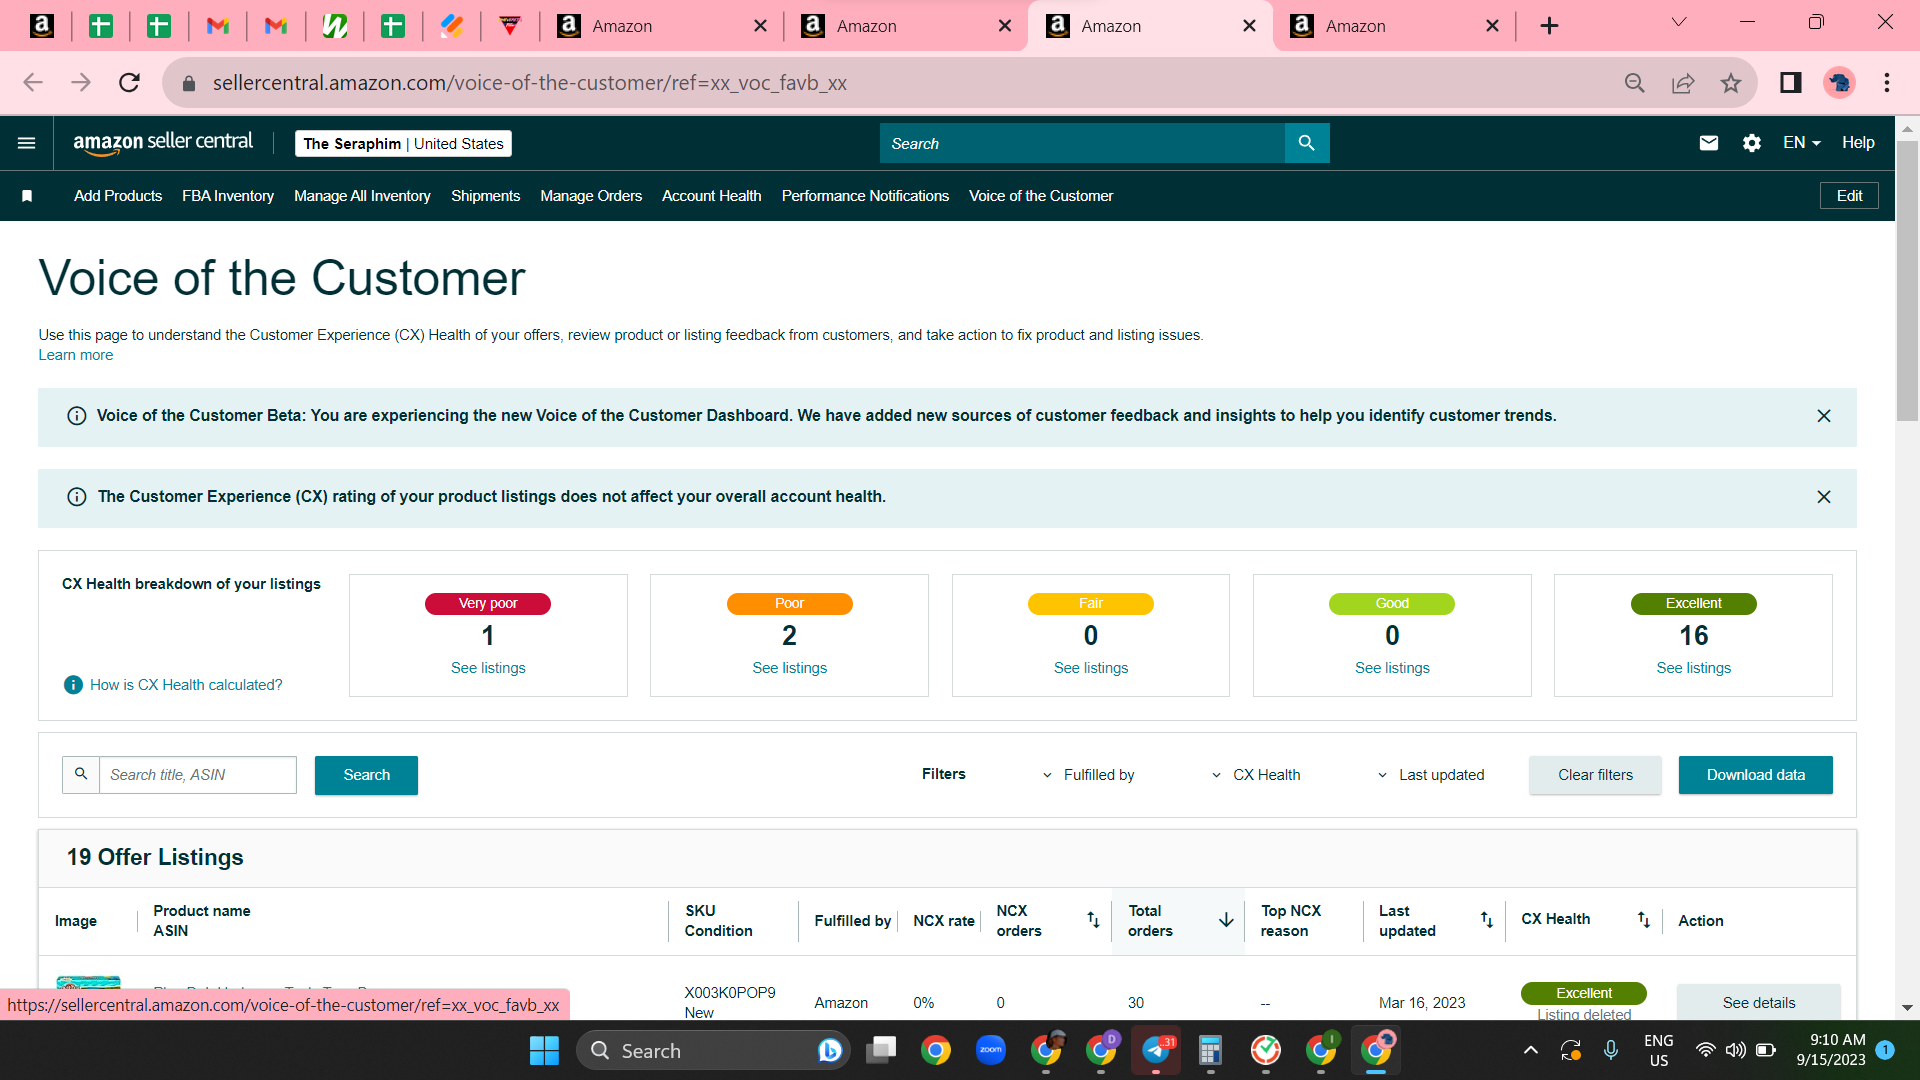The width and height of the screenshot is (1920, 1080).
Task: Reload the page with the browser refresh icon
Action: click(129, 83)
